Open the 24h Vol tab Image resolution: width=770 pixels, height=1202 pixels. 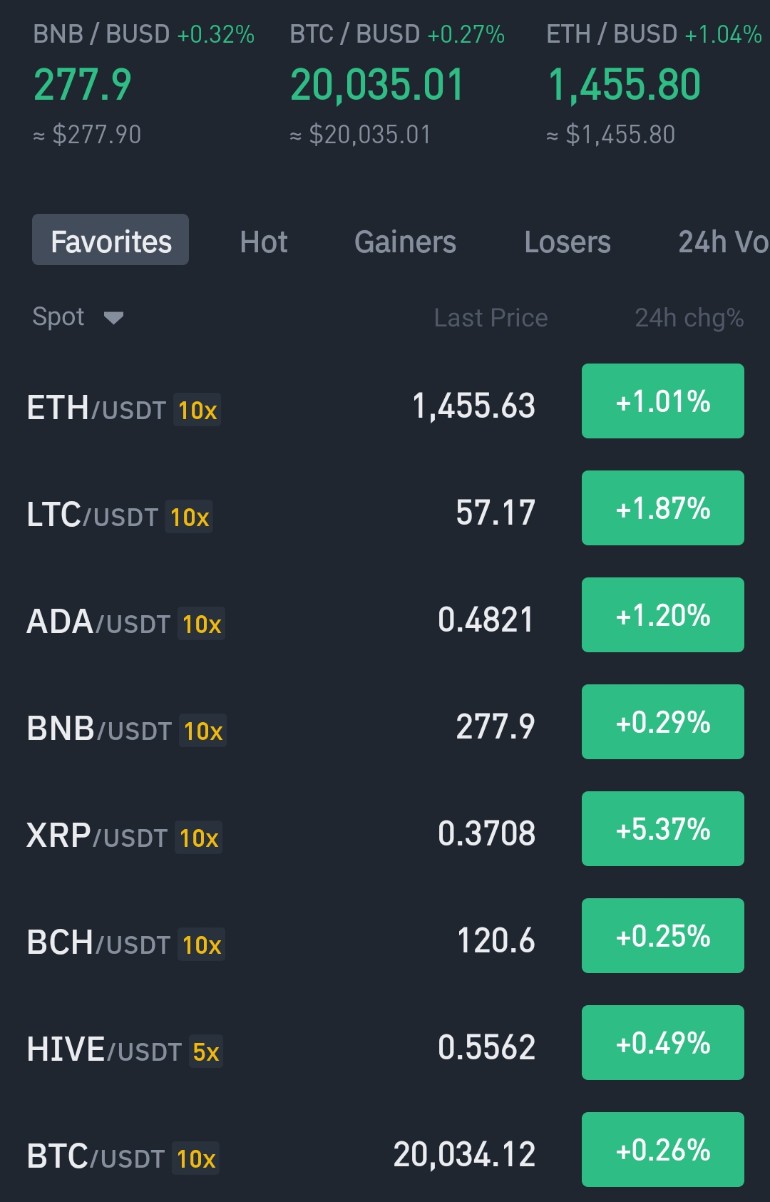coord(724,241)
